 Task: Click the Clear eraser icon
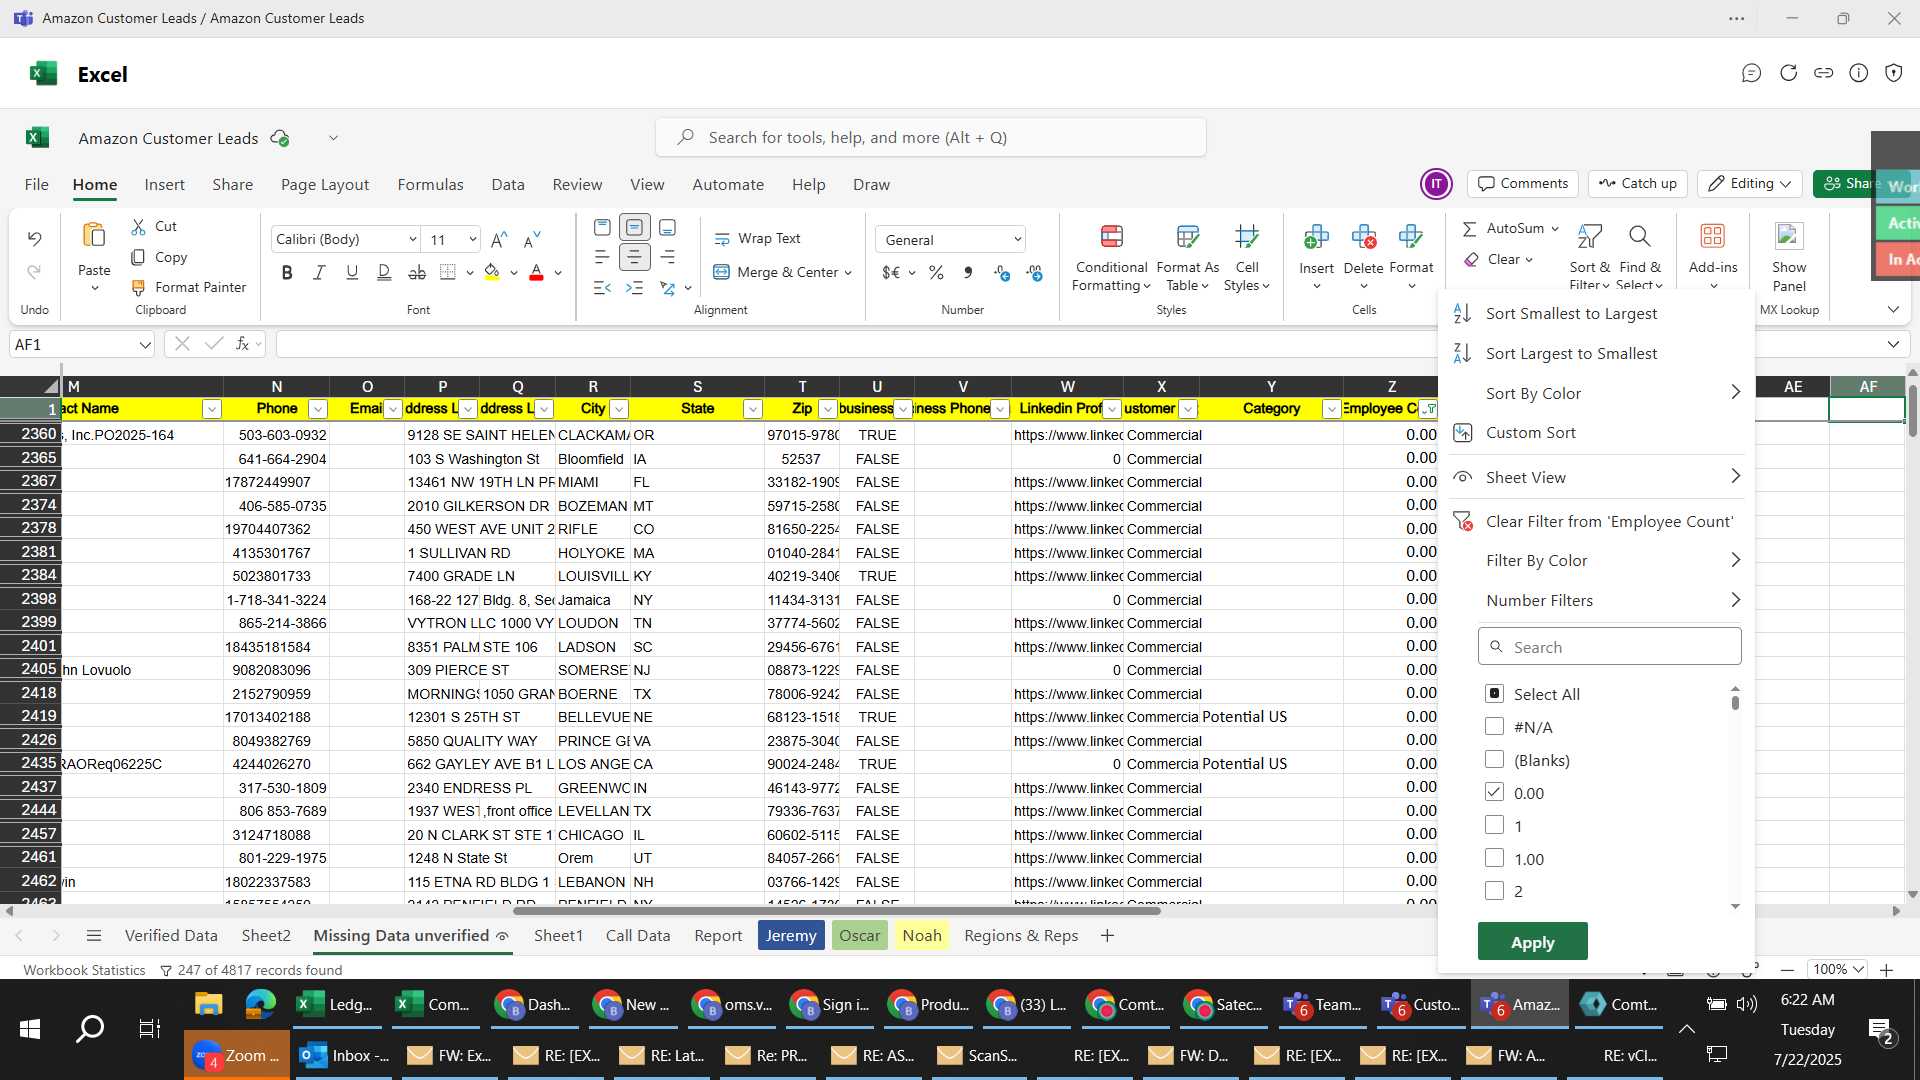[1471, 260]
